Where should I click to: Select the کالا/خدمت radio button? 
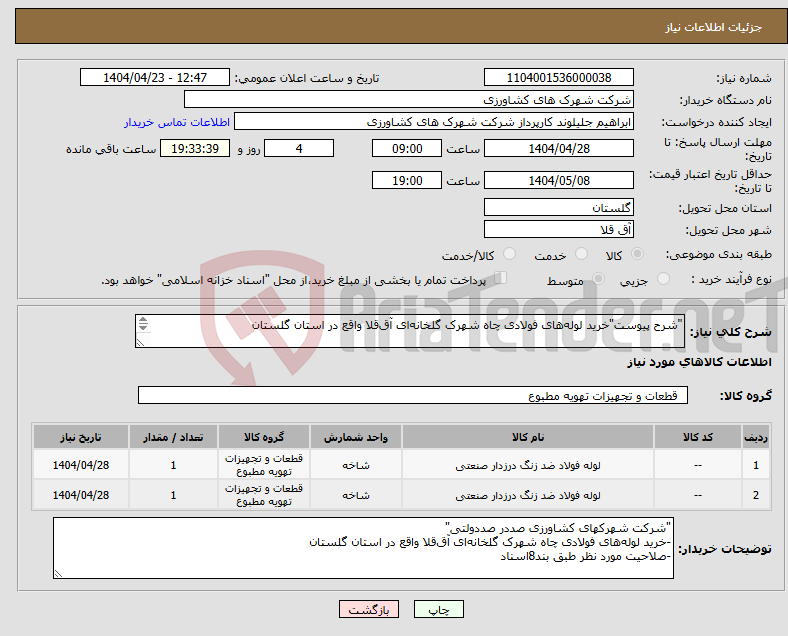click(x=510, y=254)
